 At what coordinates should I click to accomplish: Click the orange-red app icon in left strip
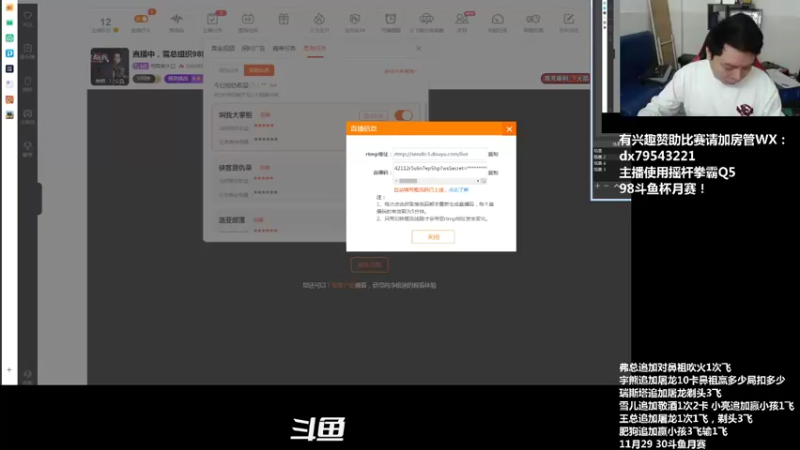[10, 99]
